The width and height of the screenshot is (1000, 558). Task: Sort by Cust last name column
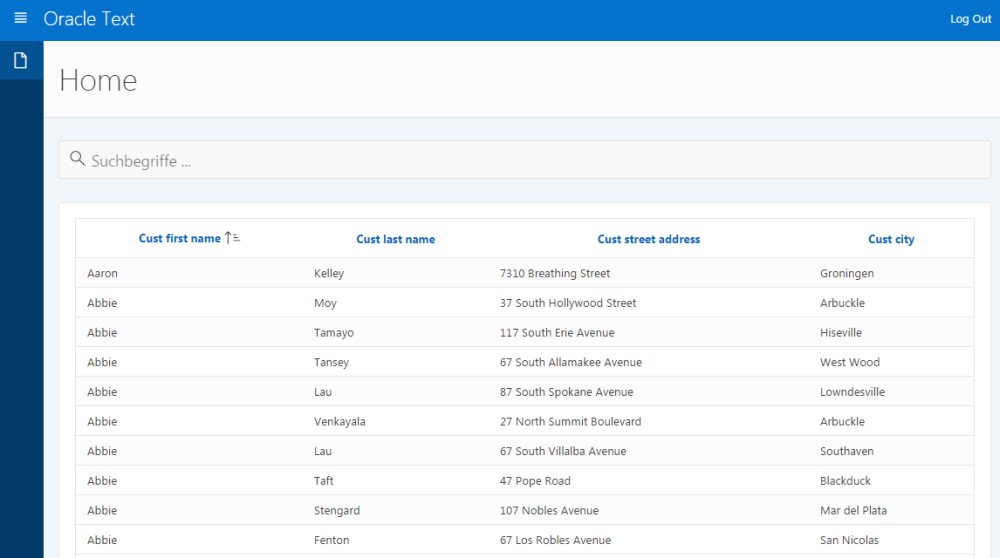[395, 239]
